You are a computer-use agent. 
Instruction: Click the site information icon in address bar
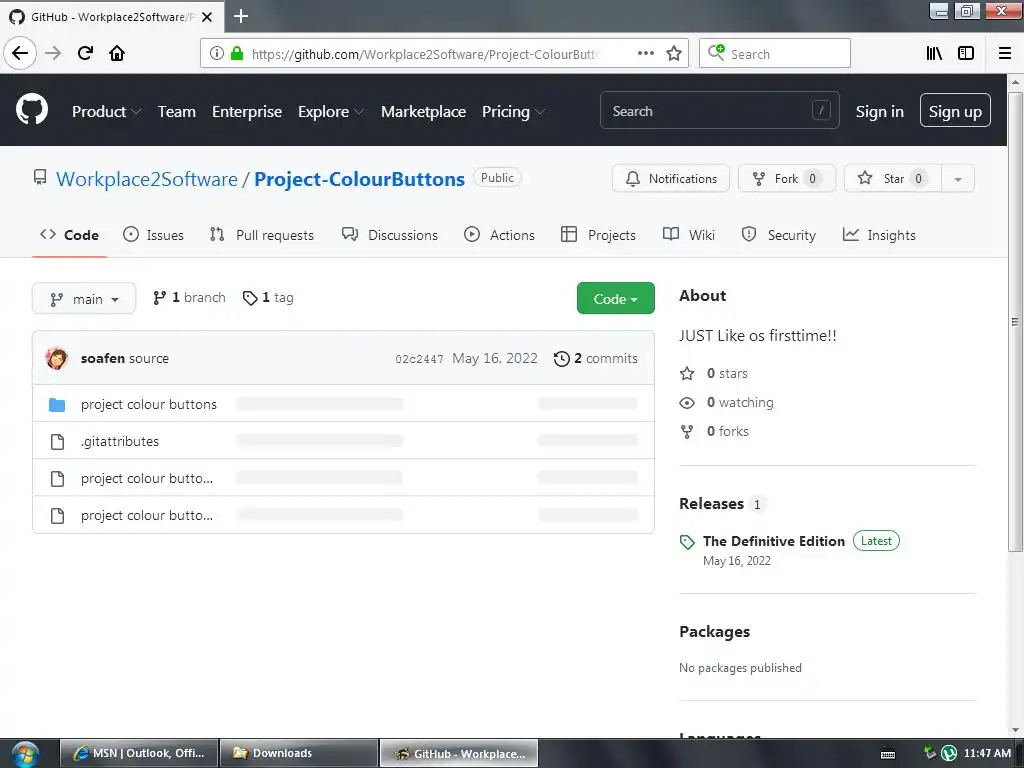217,53
